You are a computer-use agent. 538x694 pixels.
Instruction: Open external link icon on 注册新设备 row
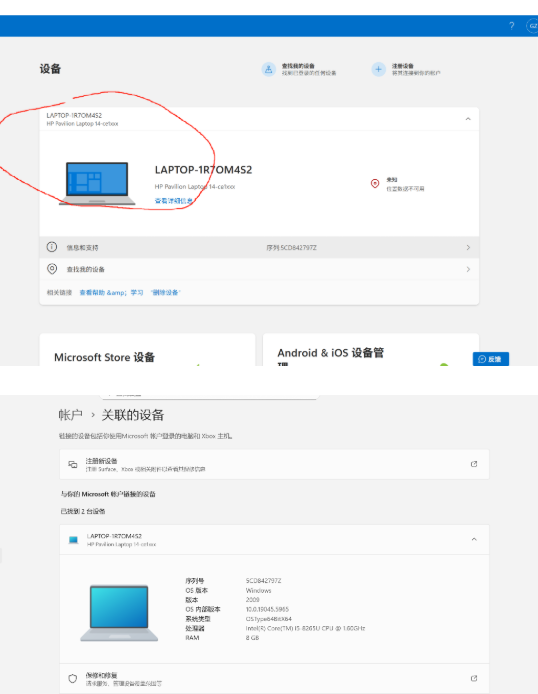click(474, 464)
